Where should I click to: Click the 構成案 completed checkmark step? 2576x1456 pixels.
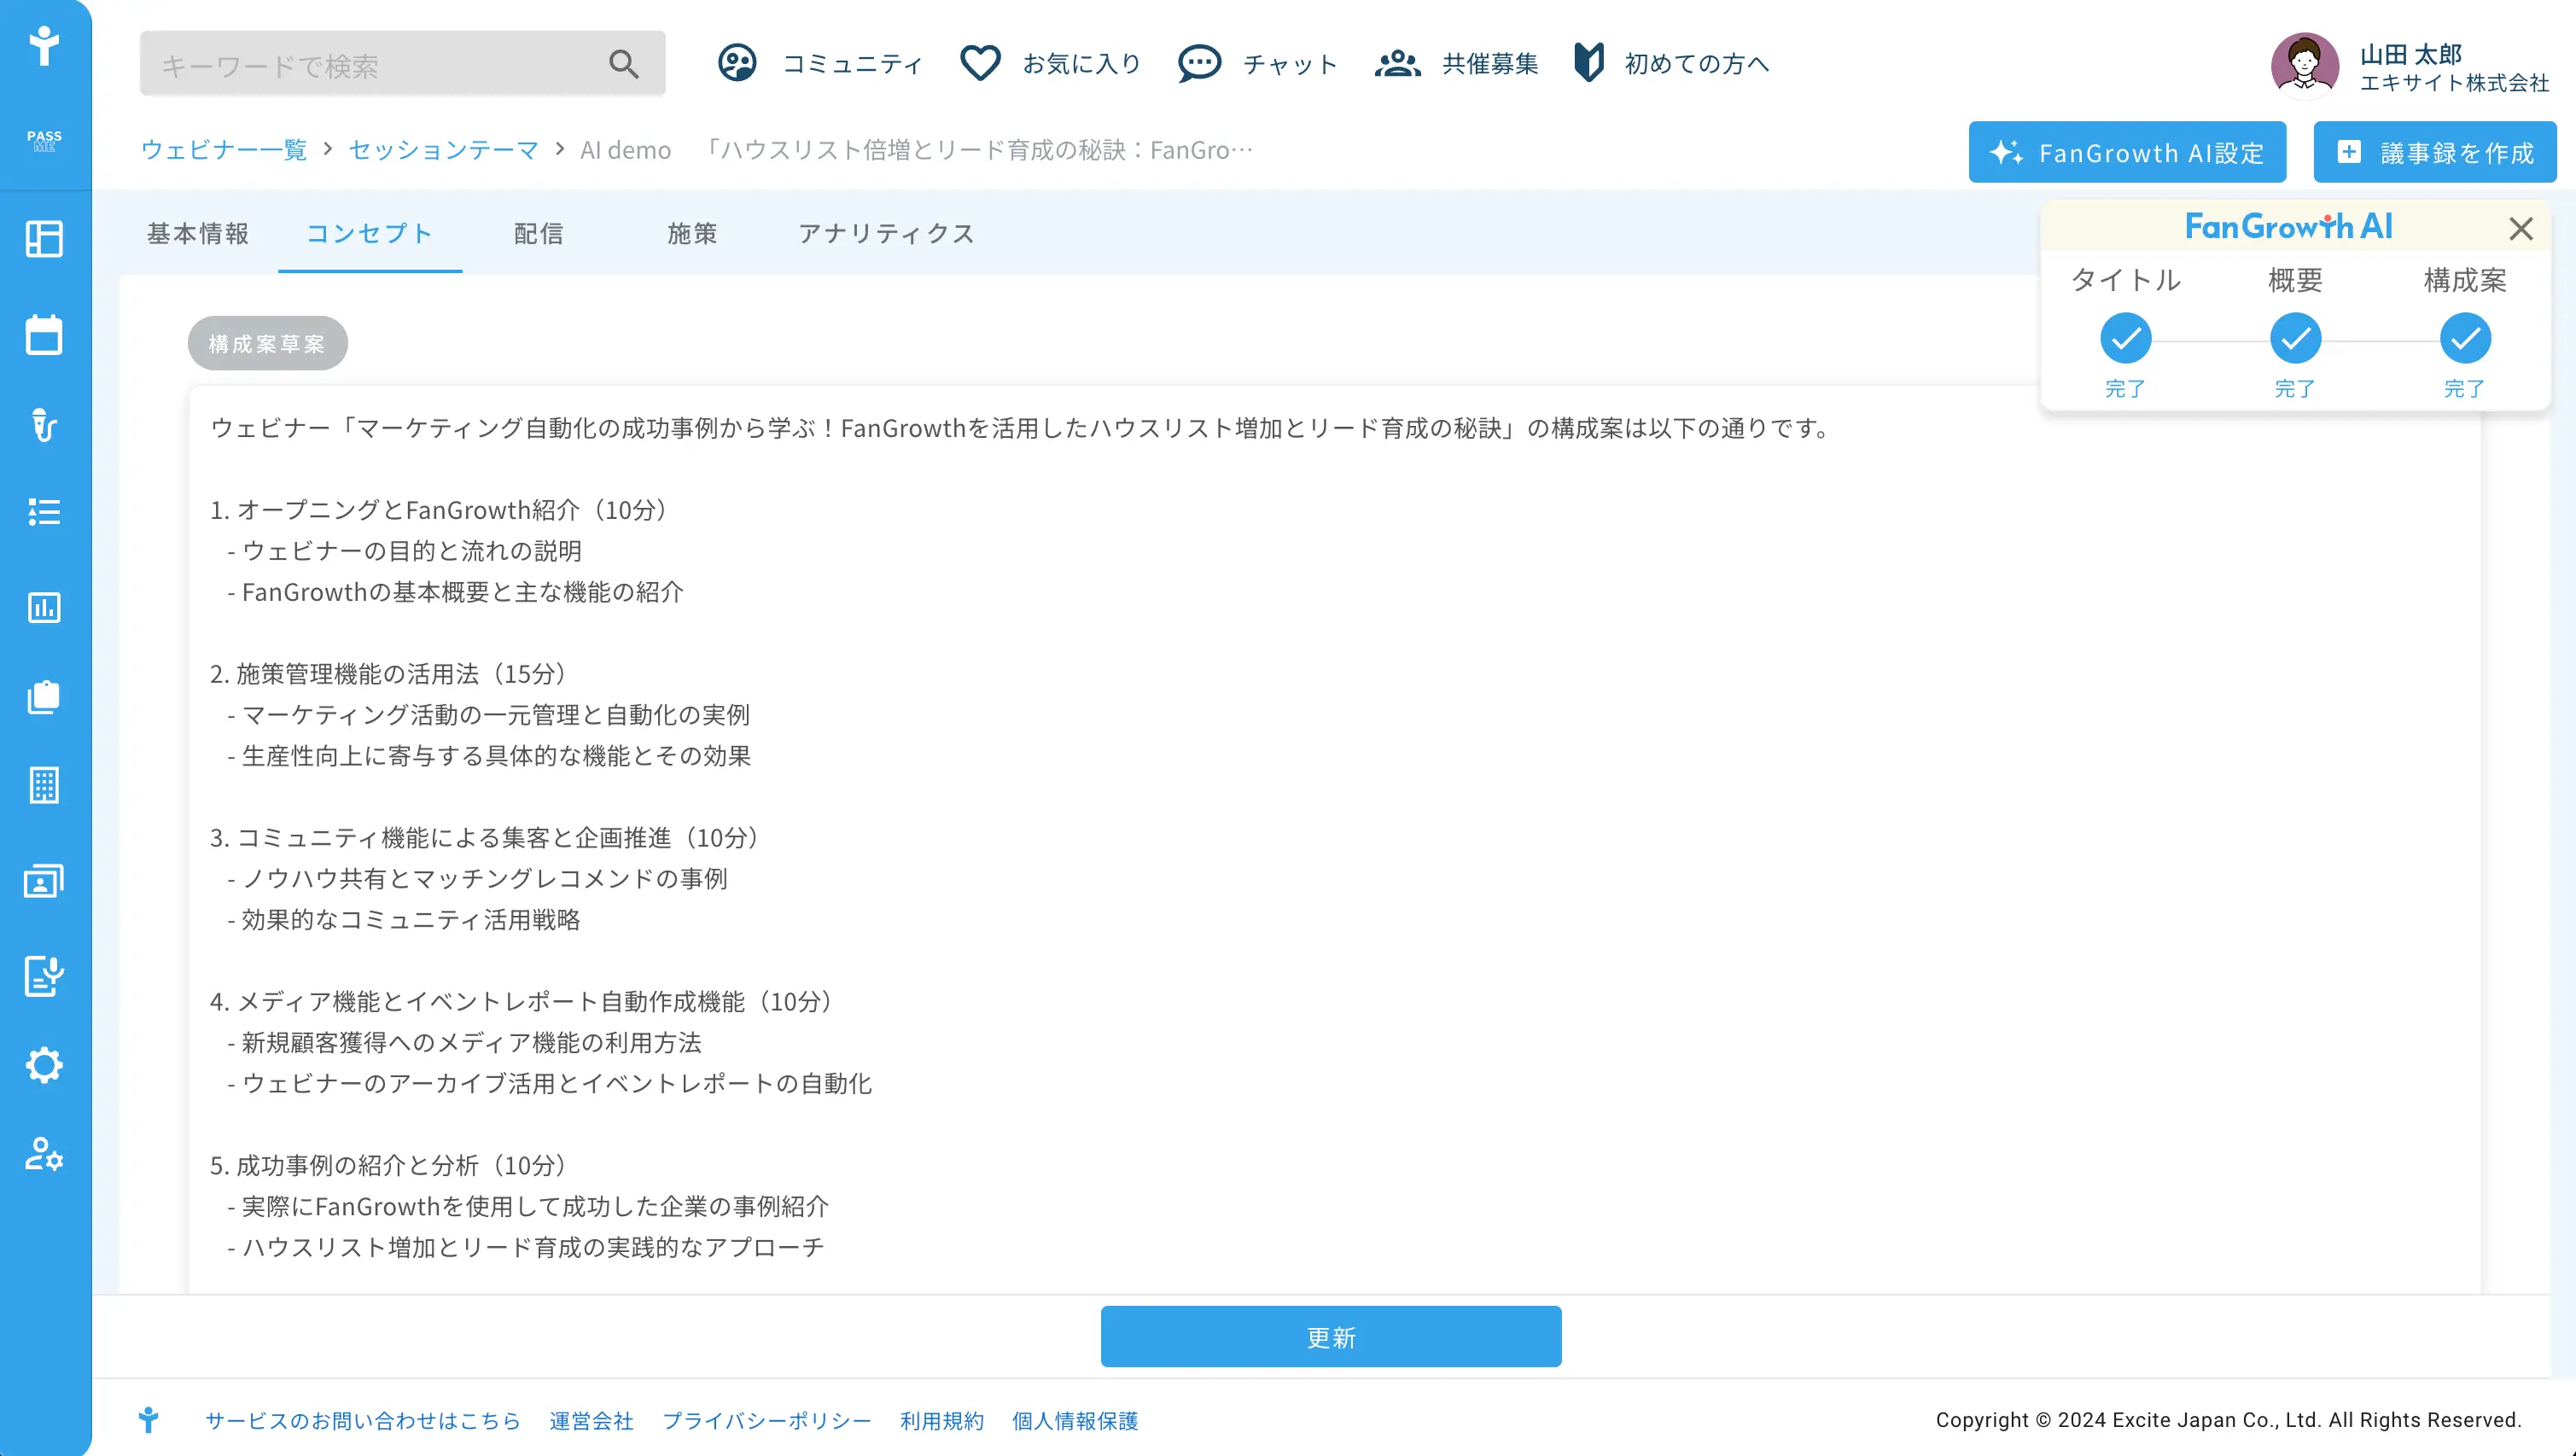(x=2465, y=338)
